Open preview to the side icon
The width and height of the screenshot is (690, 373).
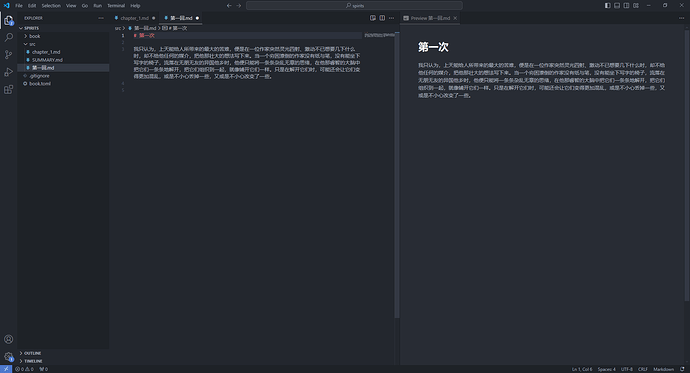(373, 18)
